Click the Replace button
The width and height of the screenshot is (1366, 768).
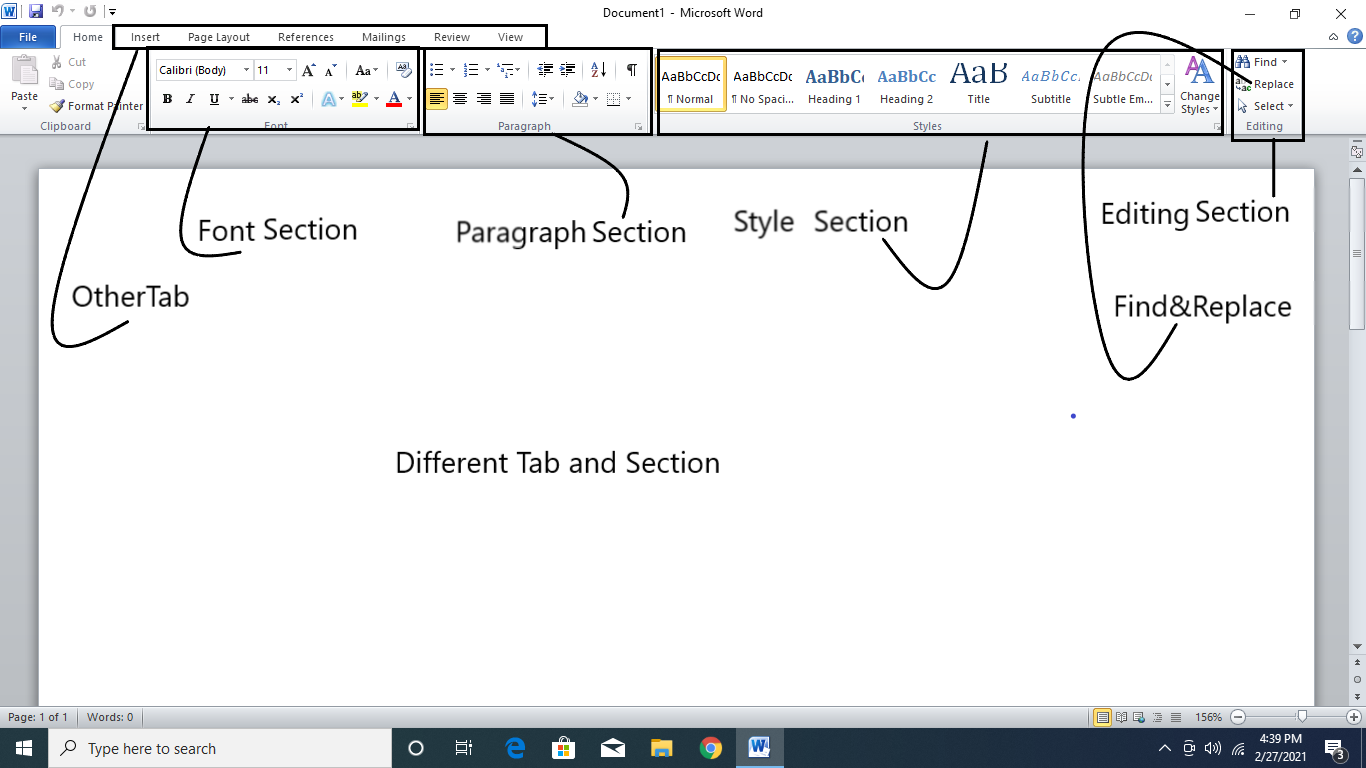pyautogui.click(x=1266, y=84)
